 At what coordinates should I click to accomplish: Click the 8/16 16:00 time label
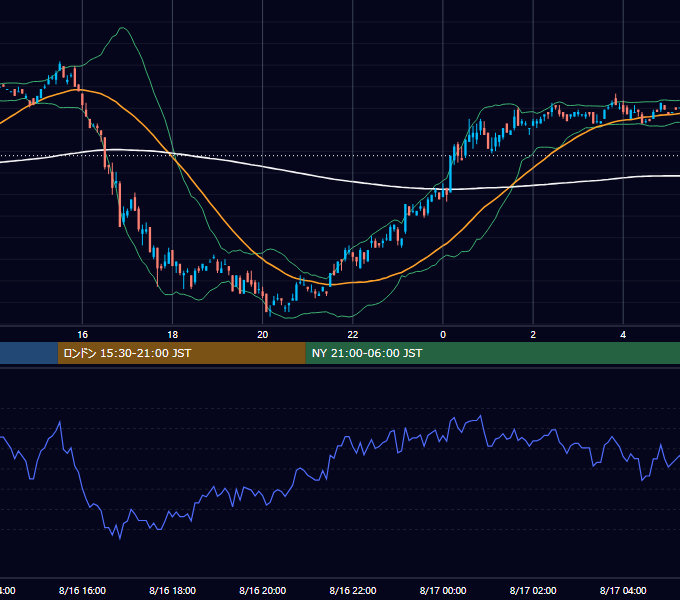click(x=82, y=590)
